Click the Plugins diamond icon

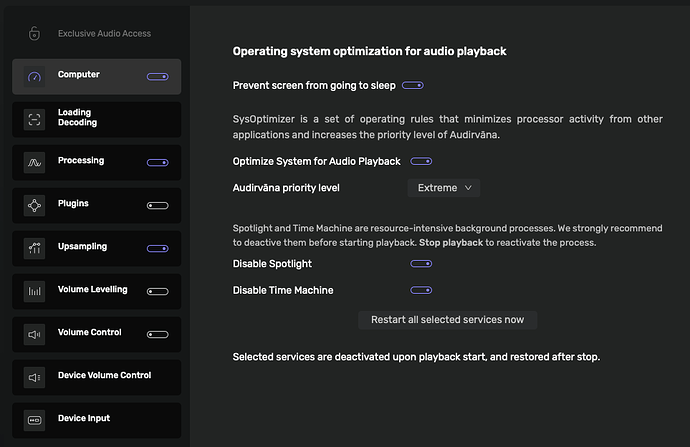click(34, 205)
